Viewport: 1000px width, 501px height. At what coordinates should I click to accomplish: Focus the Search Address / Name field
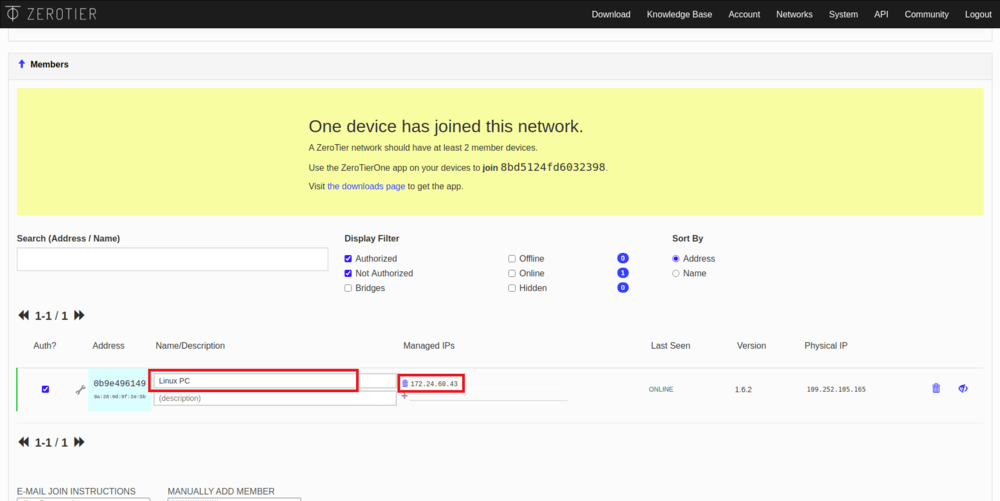pos(172,259)
